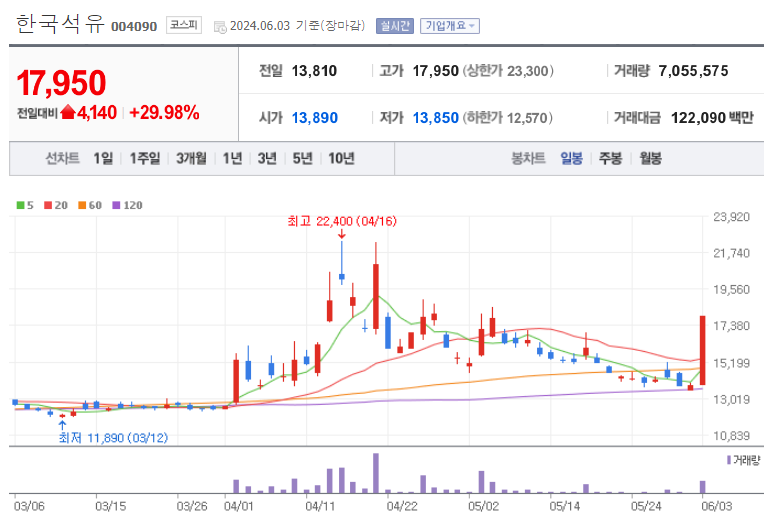This screenshot has height=528, width=764.
Task: Click the tallest volume bar near 04/22
Action: (x=376, y=473)
